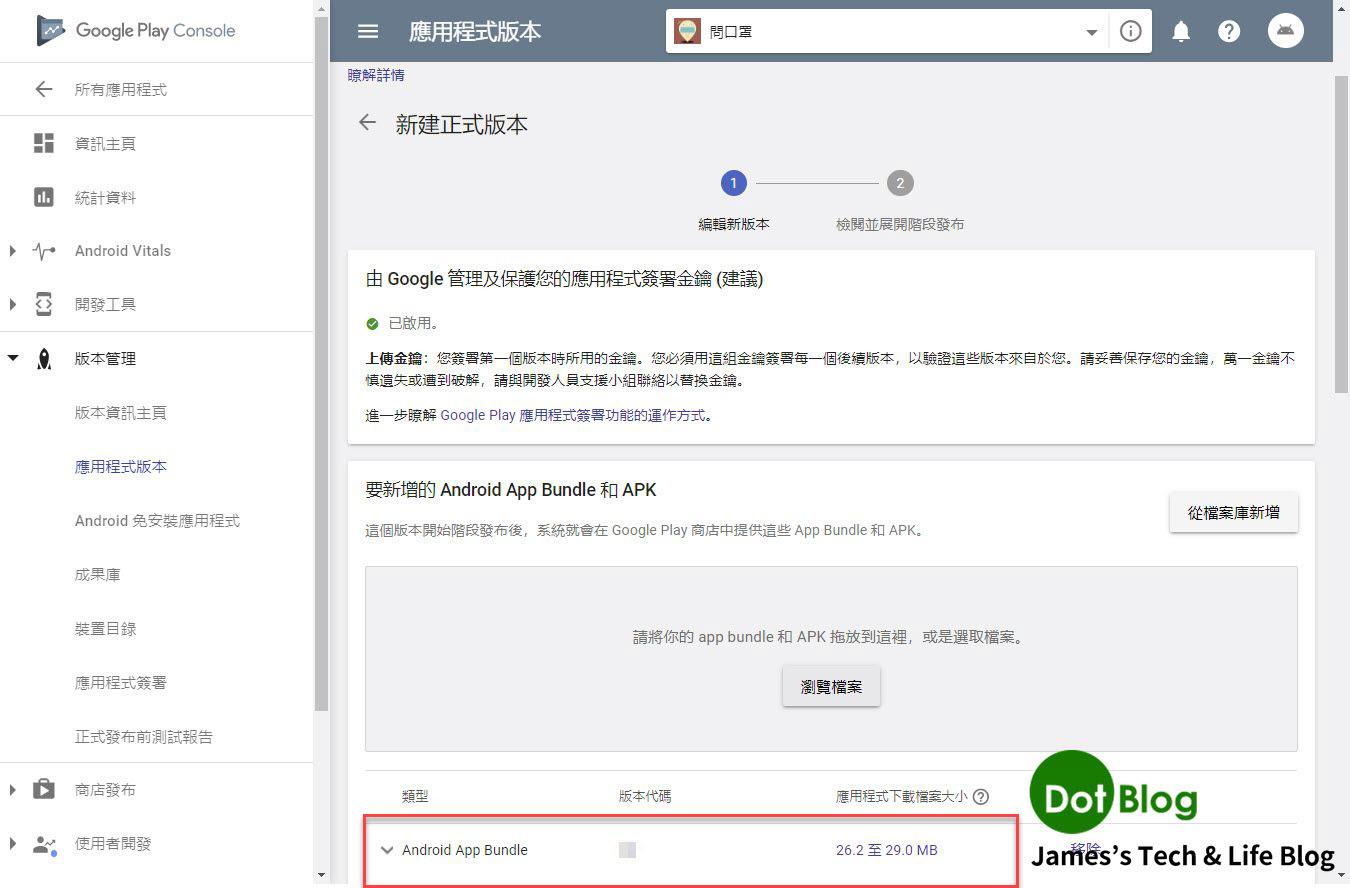Click the help icon beside 應用程式下載檔案大小
Screen dimensions: 1350x888
(x=981, y=797)
